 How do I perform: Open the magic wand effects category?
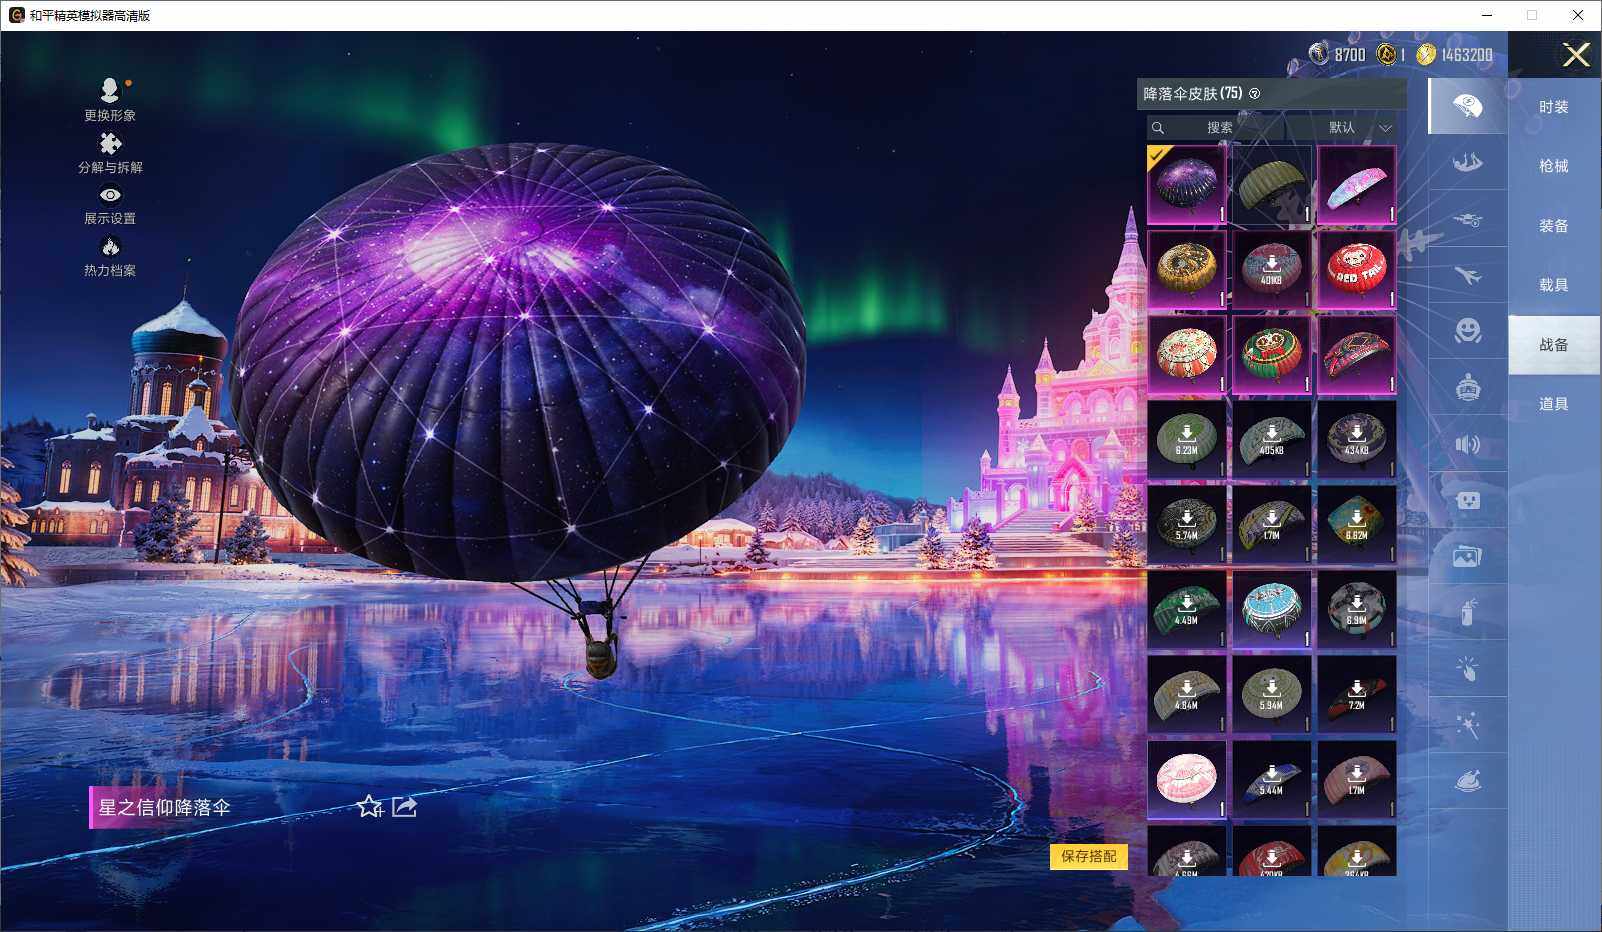tap(1467, 725)
